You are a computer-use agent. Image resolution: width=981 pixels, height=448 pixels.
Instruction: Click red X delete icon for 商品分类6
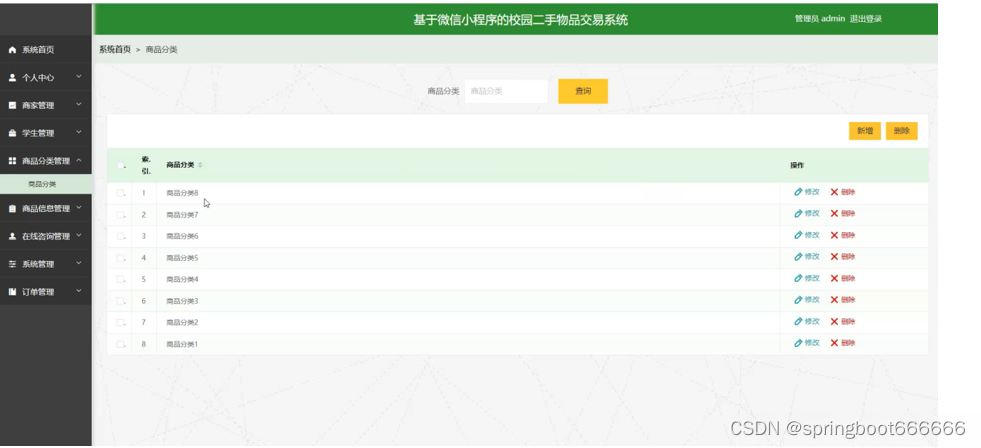[834, 235]
